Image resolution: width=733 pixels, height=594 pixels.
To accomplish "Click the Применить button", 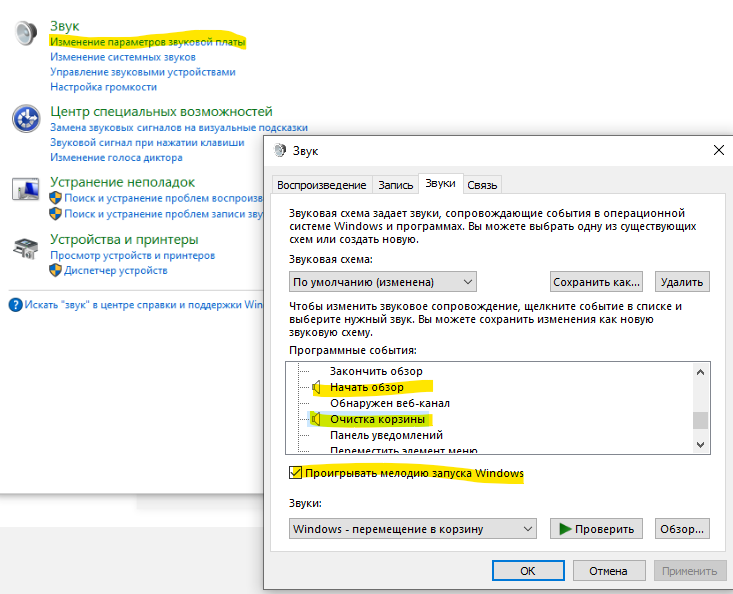I will tap(690, 571).
